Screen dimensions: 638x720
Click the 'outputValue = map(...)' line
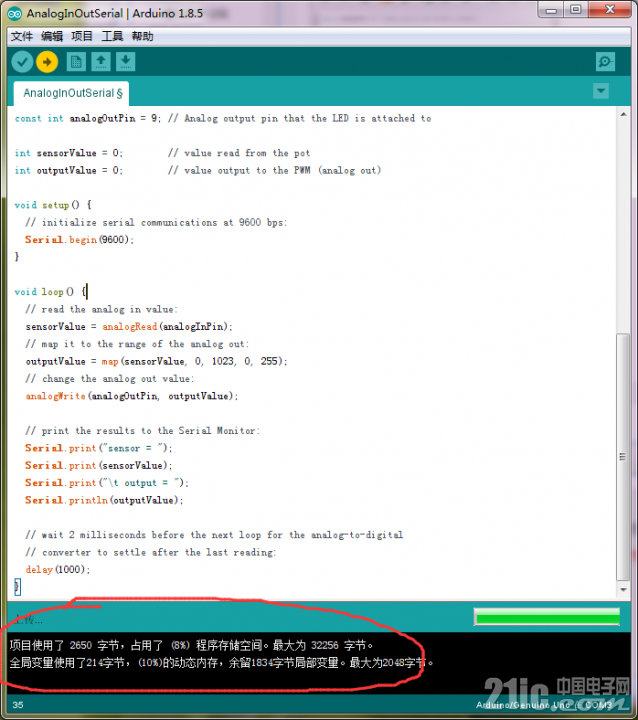156,361
